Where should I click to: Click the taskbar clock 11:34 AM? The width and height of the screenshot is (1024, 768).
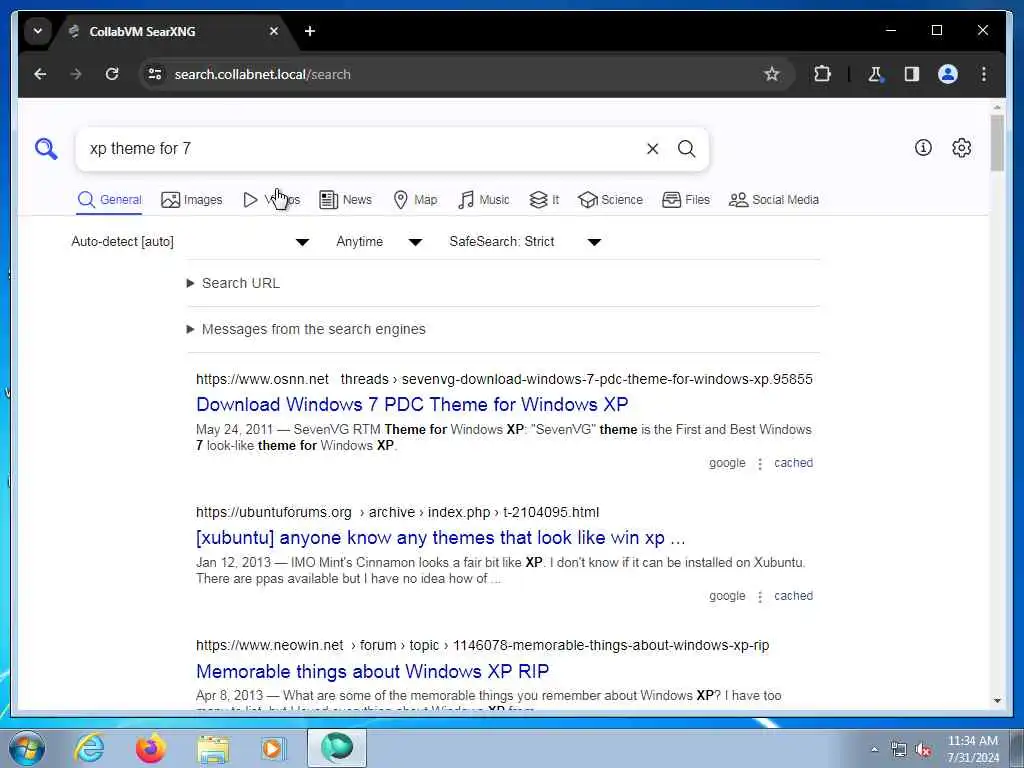972,741
